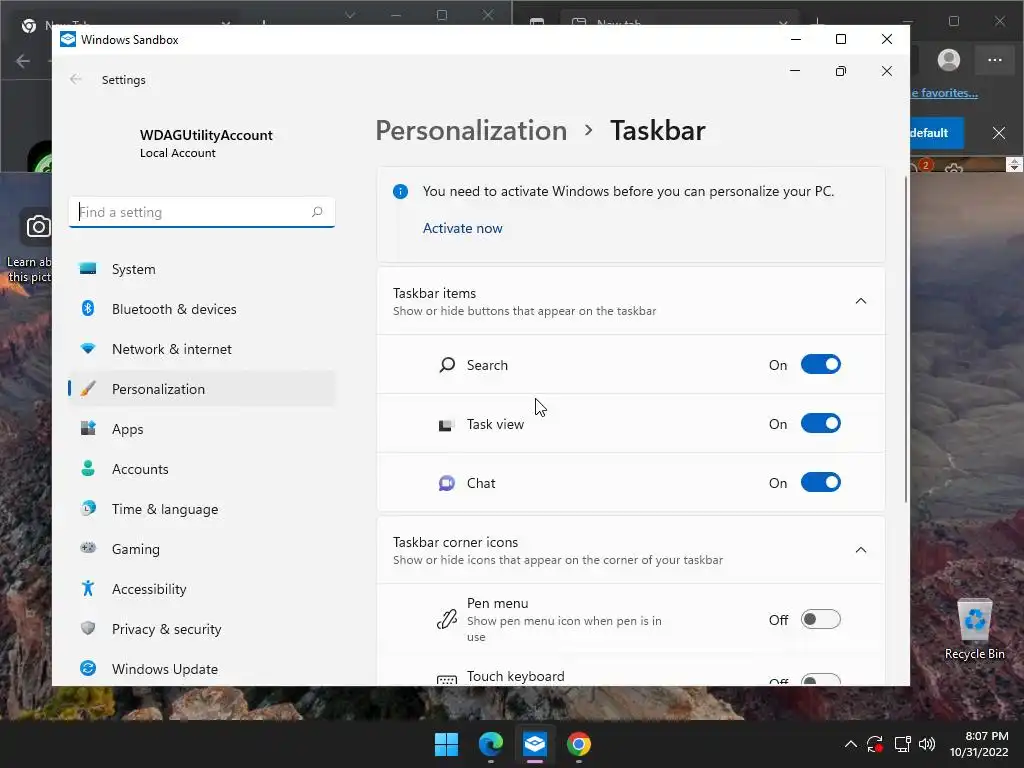Image resolution: width=1024 pixels, height=768 pixels.
Task: Dismiss the Edge default browser banner
Action: tap(999, 133)
